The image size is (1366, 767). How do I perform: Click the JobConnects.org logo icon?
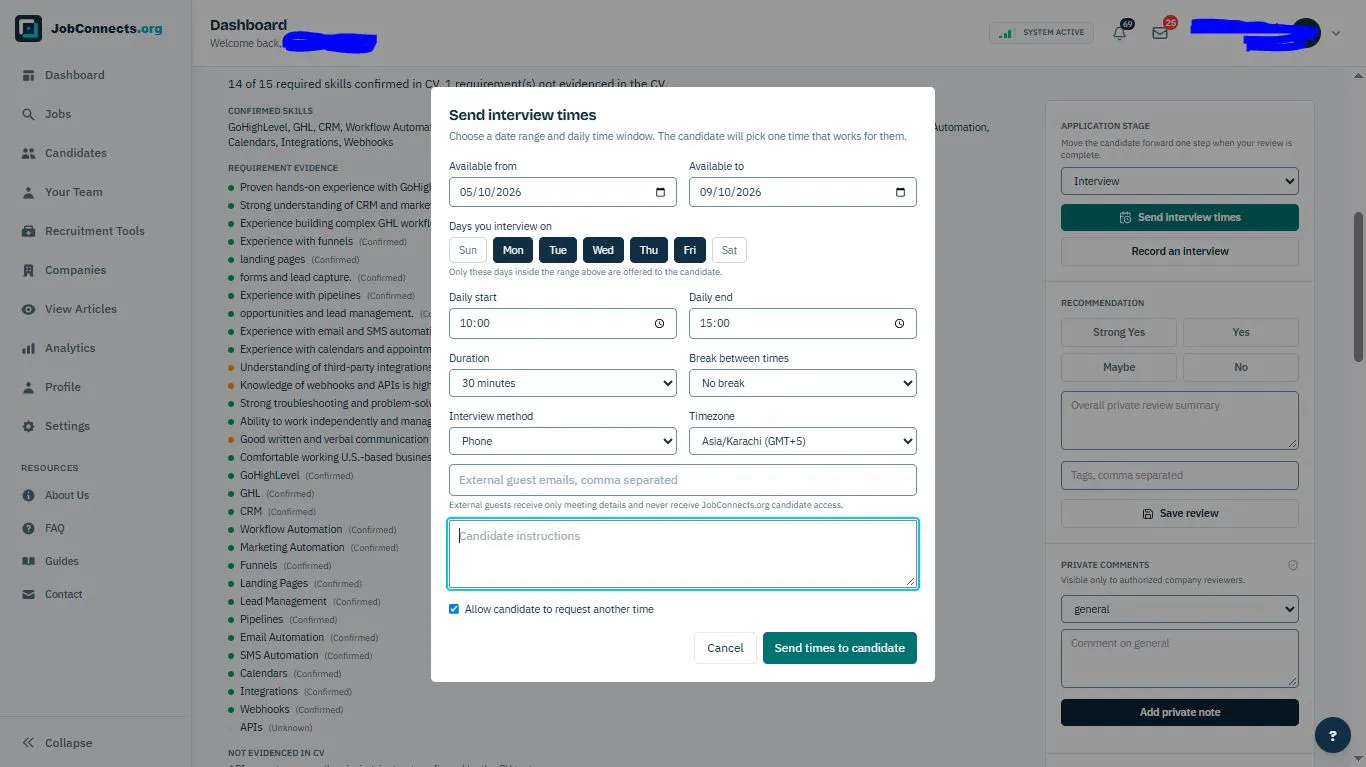pyautogui.click(x=29, y=29)
